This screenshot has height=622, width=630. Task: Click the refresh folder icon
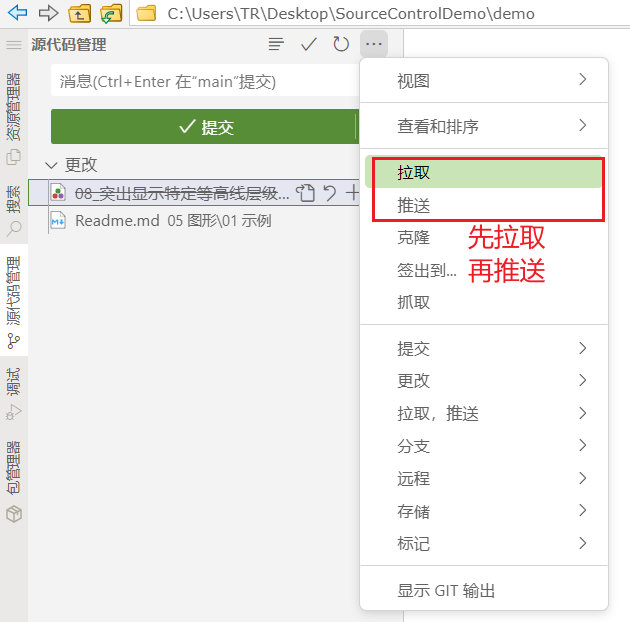(x=111, y=13)
